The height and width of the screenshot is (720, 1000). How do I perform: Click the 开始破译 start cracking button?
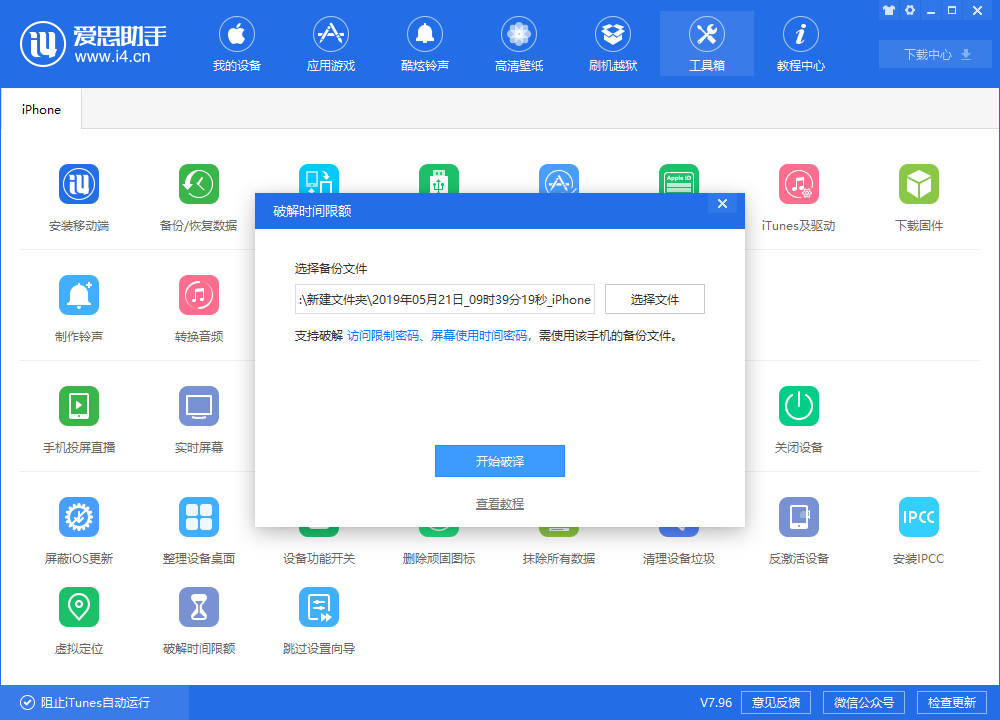500,461
